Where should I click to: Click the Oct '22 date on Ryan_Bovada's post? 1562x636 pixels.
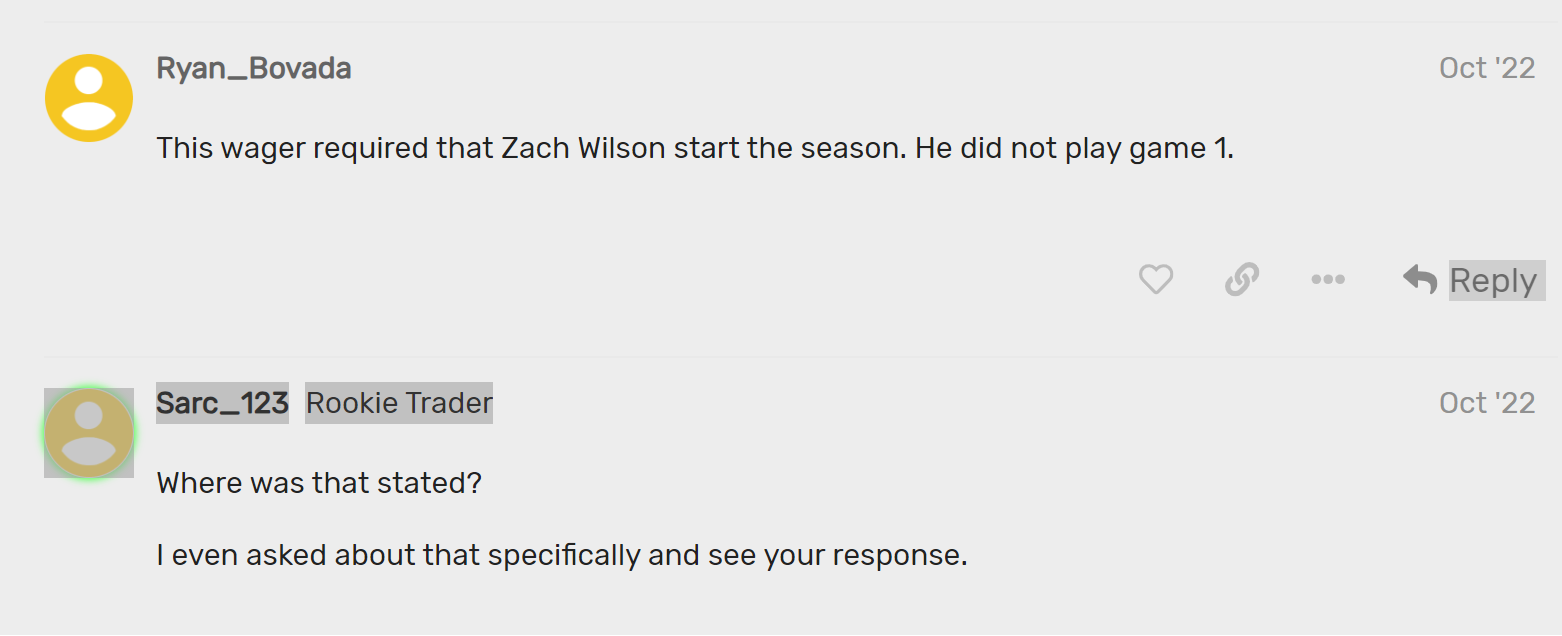tap(1486, 68)
